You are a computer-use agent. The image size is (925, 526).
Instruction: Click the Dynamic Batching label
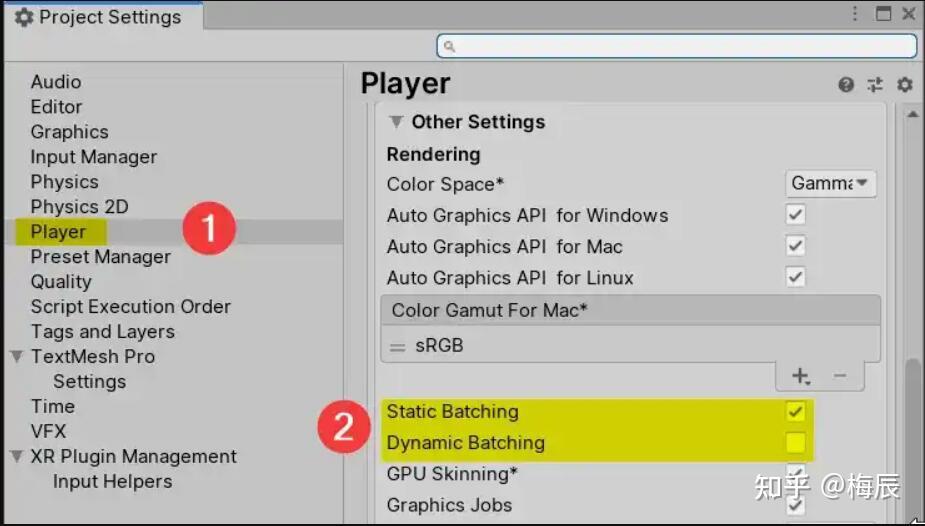click(465, 443)
